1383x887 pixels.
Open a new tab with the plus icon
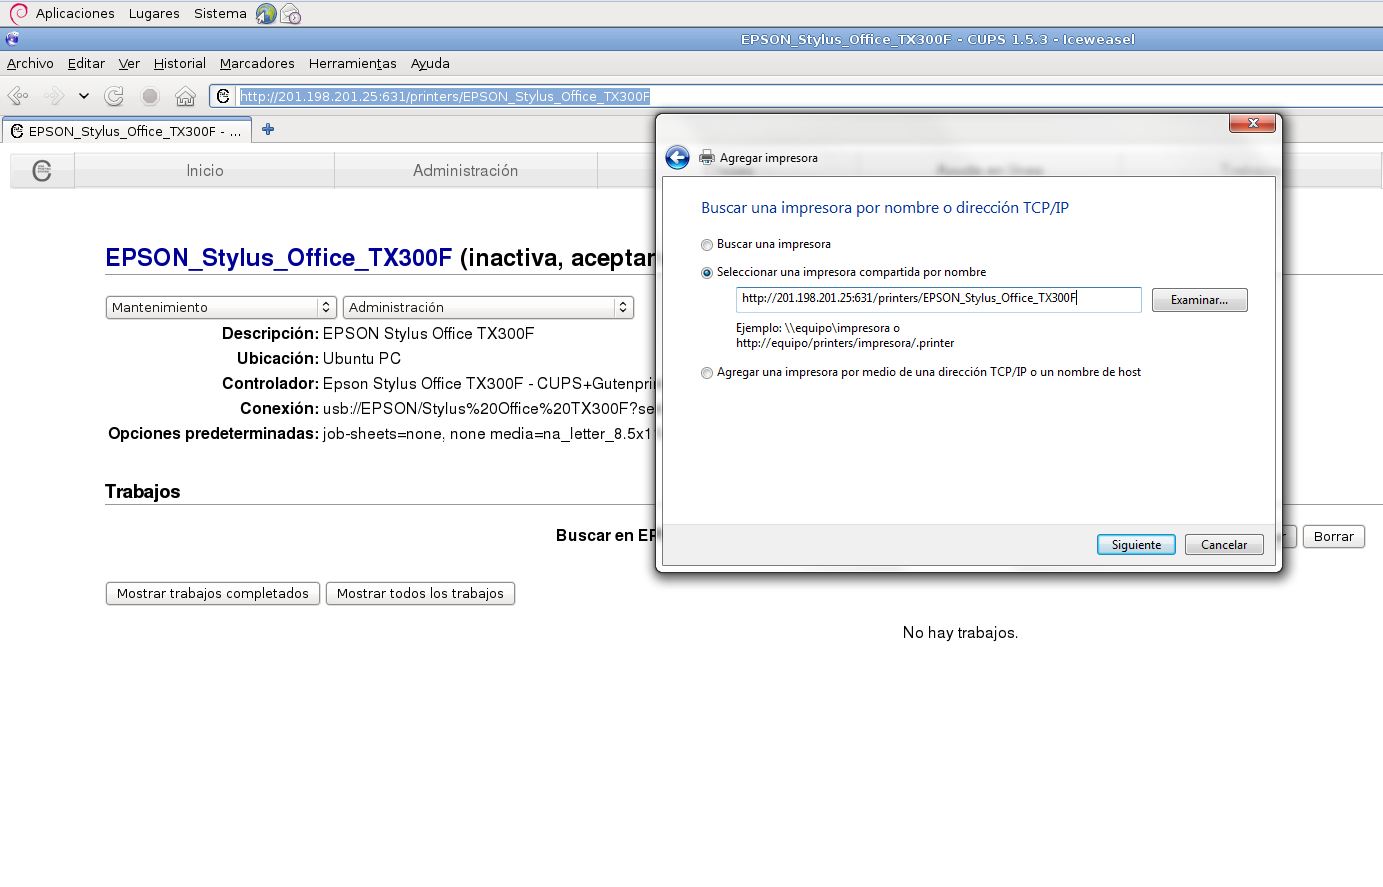point(267,130)
